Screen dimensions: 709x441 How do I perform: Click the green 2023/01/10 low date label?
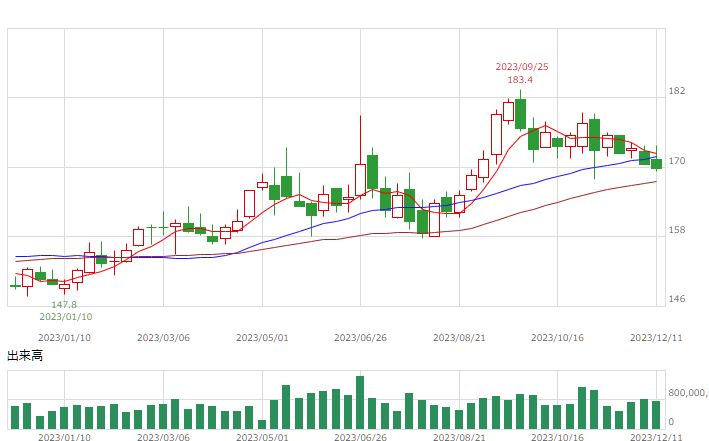pos(66,317)
